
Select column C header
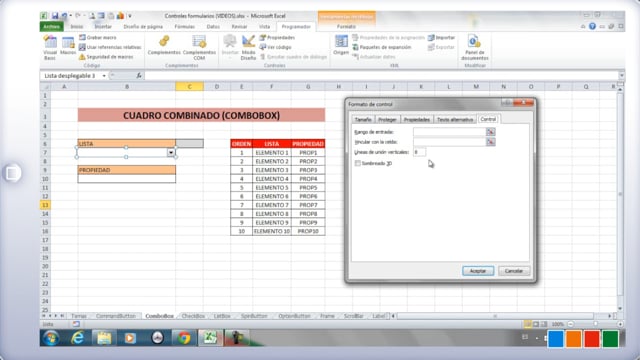coord(189,87)
